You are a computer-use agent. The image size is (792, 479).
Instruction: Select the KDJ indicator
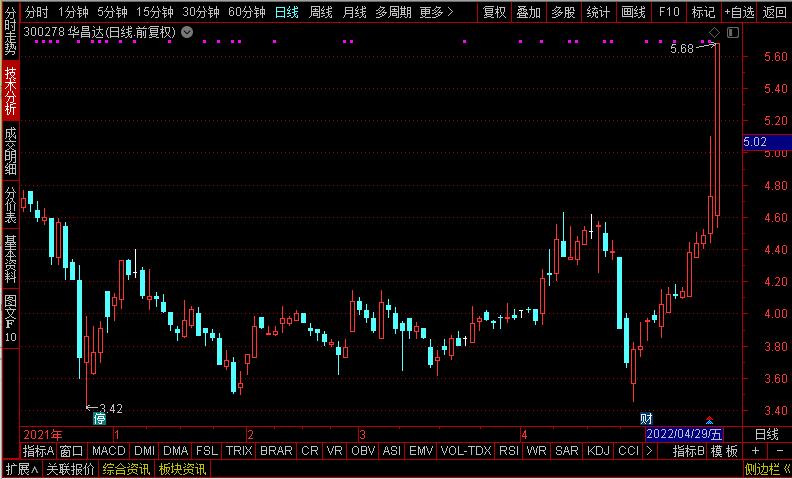click(599, 451)
